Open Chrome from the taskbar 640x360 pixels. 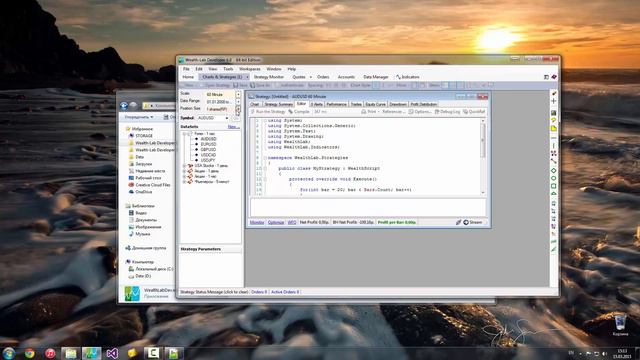pyautogui.click(x=29, y=353)
